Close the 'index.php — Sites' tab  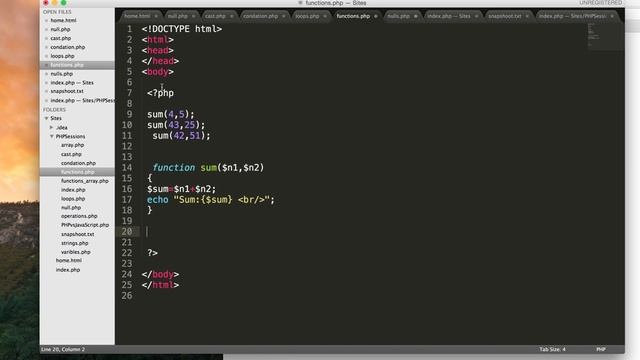click(x=476, y=16)
